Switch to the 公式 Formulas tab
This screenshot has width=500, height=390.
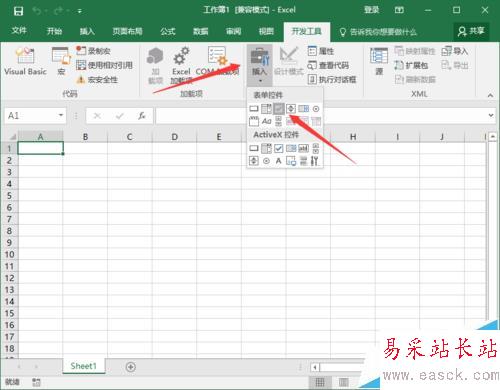click(x=168, y=31)
